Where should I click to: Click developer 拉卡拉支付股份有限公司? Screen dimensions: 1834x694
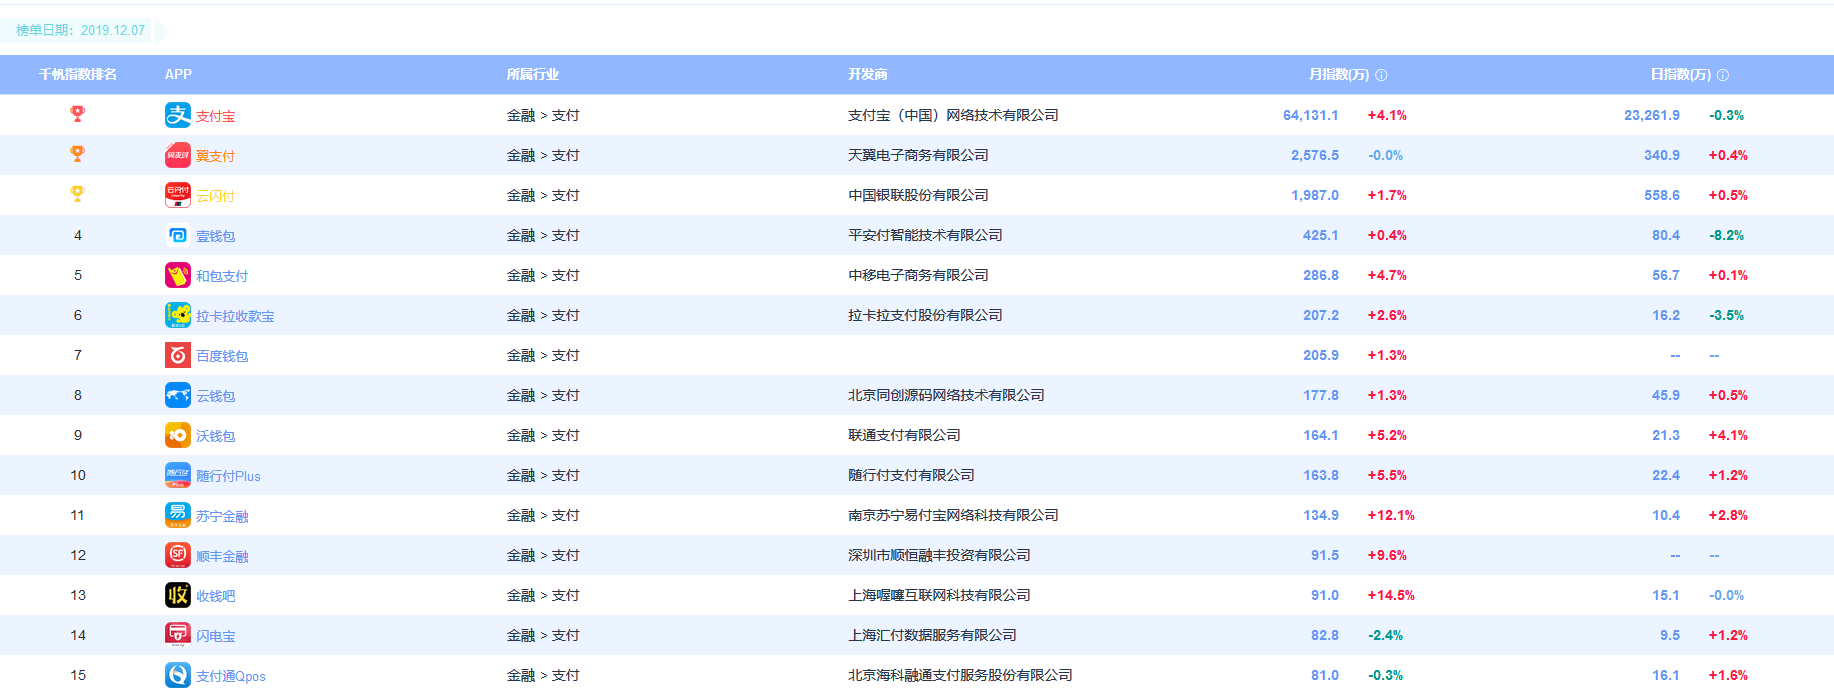(925, 315)
